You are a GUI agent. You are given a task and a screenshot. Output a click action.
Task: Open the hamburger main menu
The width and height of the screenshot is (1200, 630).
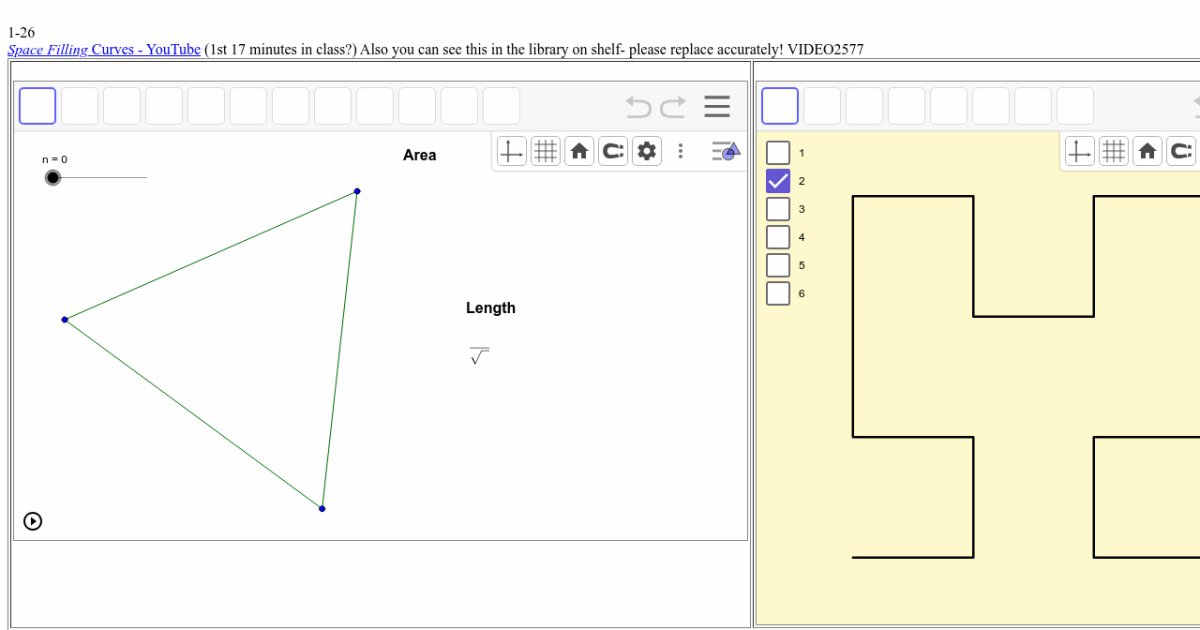click(x=717, y=106)
